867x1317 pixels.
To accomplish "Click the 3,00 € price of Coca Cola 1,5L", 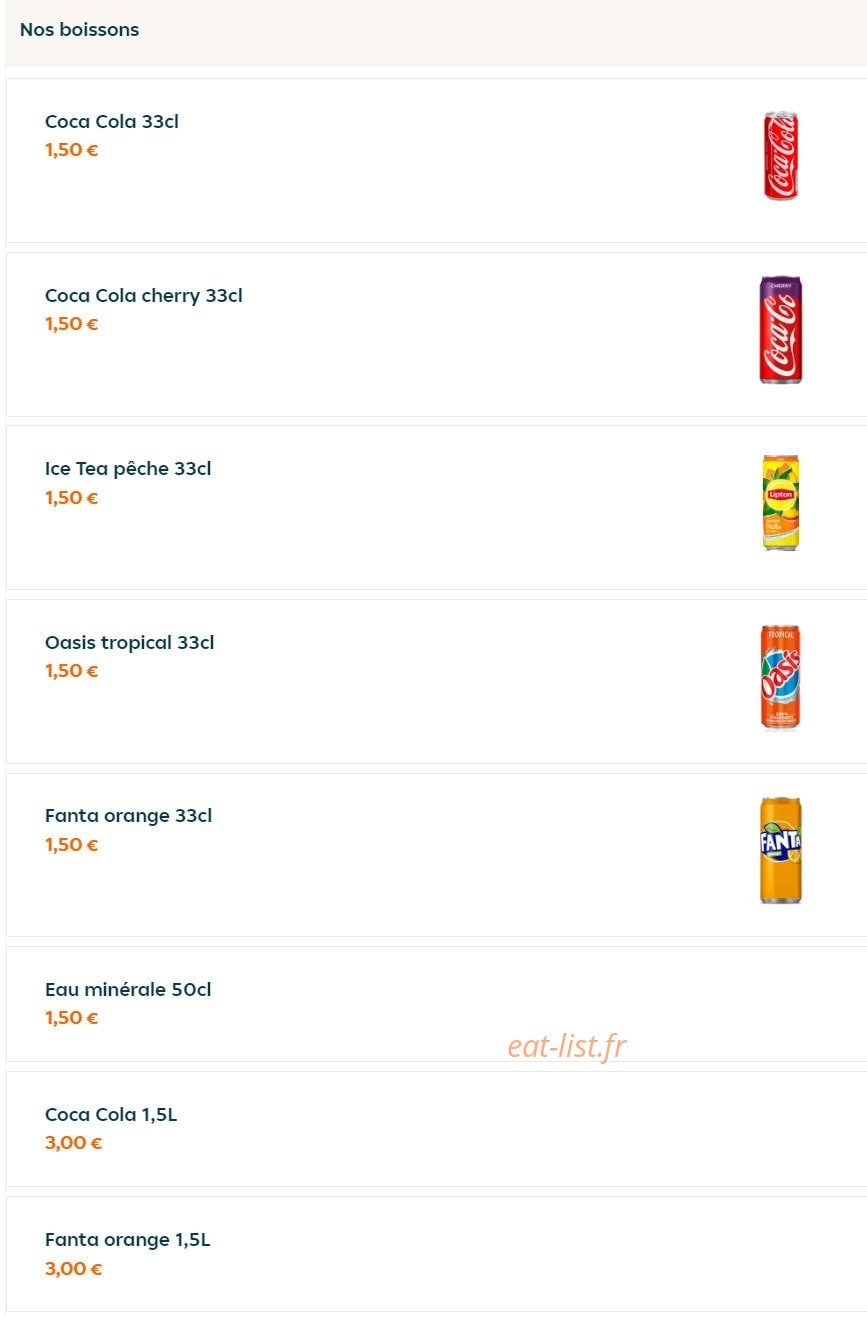I will (x=74, y=1143).
